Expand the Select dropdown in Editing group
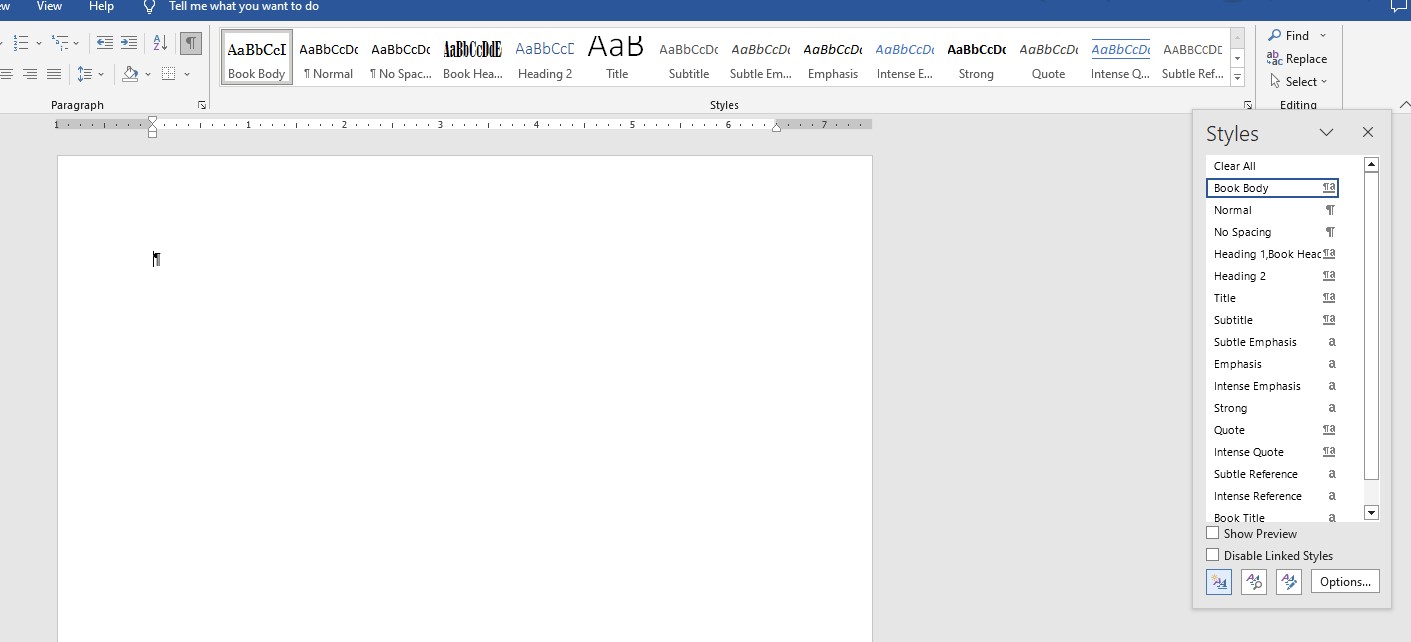The height and width of the screenshot is (642, 1411). [1299, 82]
